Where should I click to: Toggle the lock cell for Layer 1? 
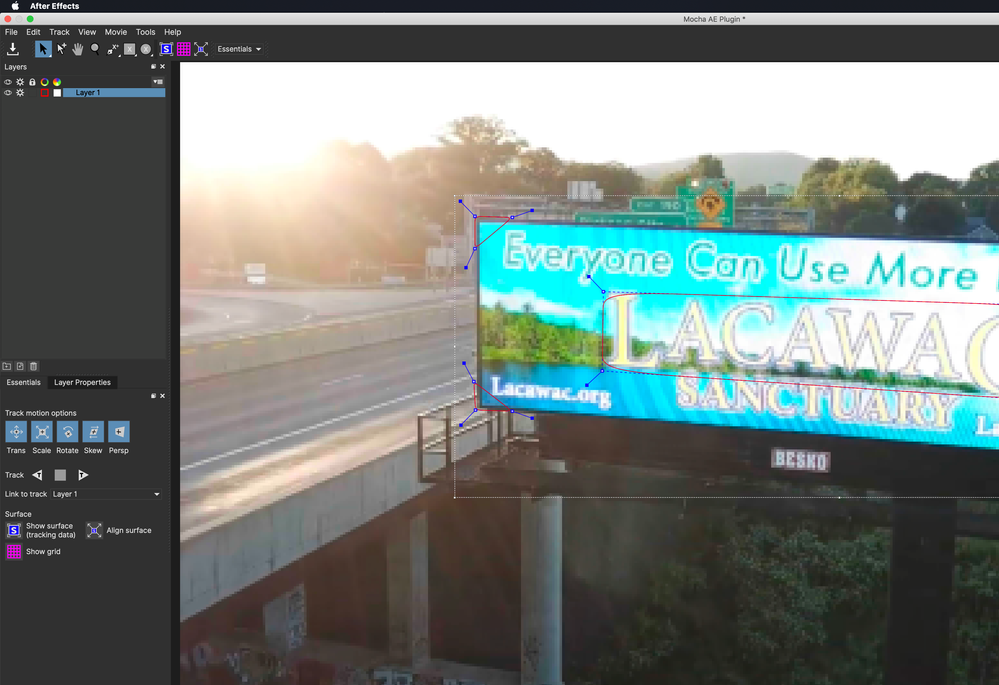(x=32, y=93)
